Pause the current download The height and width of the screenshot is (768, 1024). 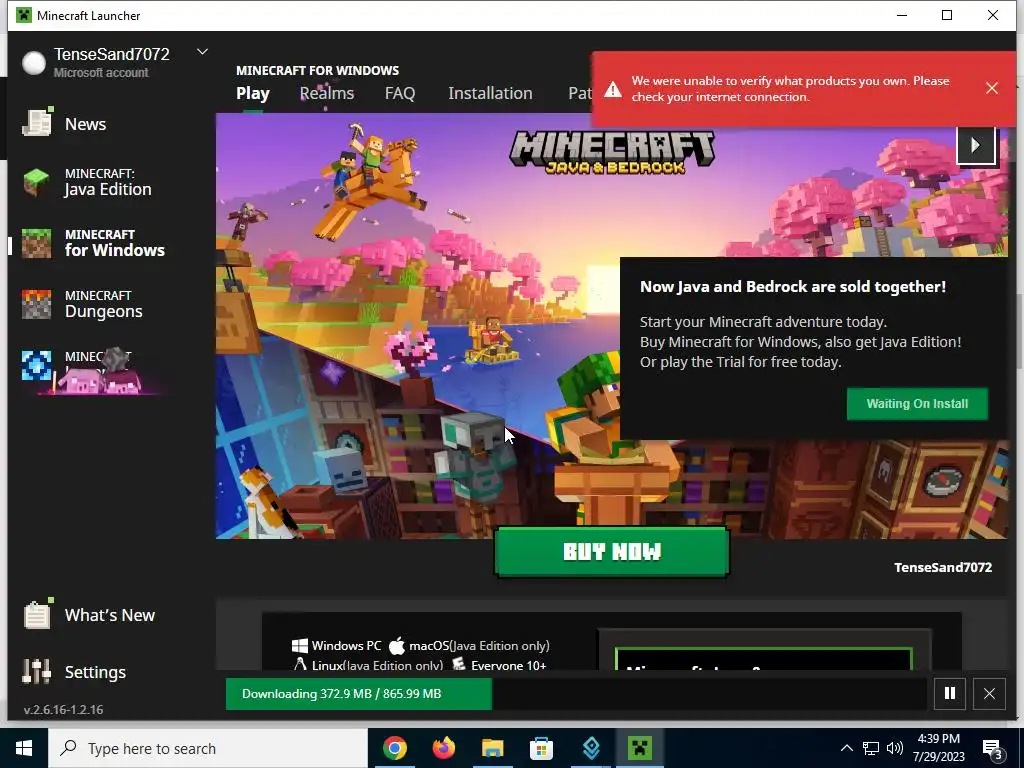[x=950, y=694]
